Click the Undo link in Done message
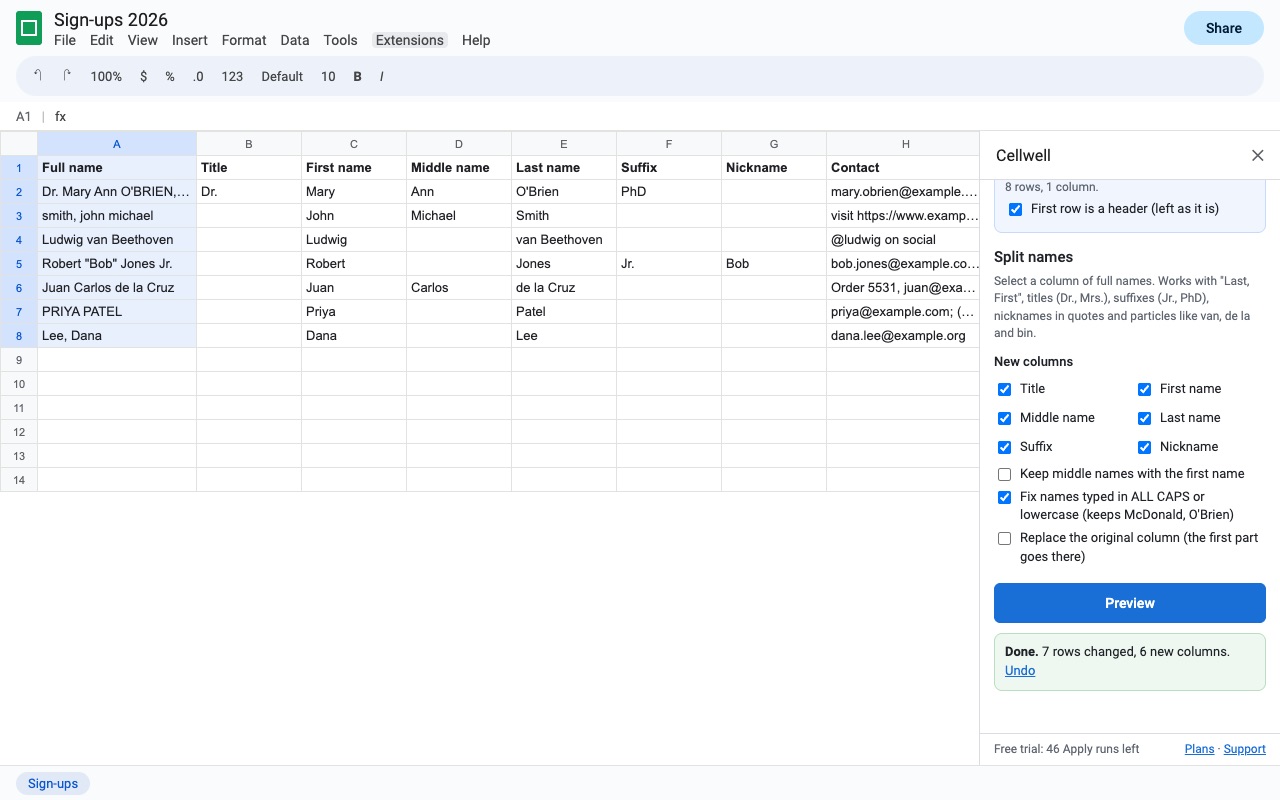Screen dimensions: 1280x800 pyautogui.click(x=1020, y=670)
